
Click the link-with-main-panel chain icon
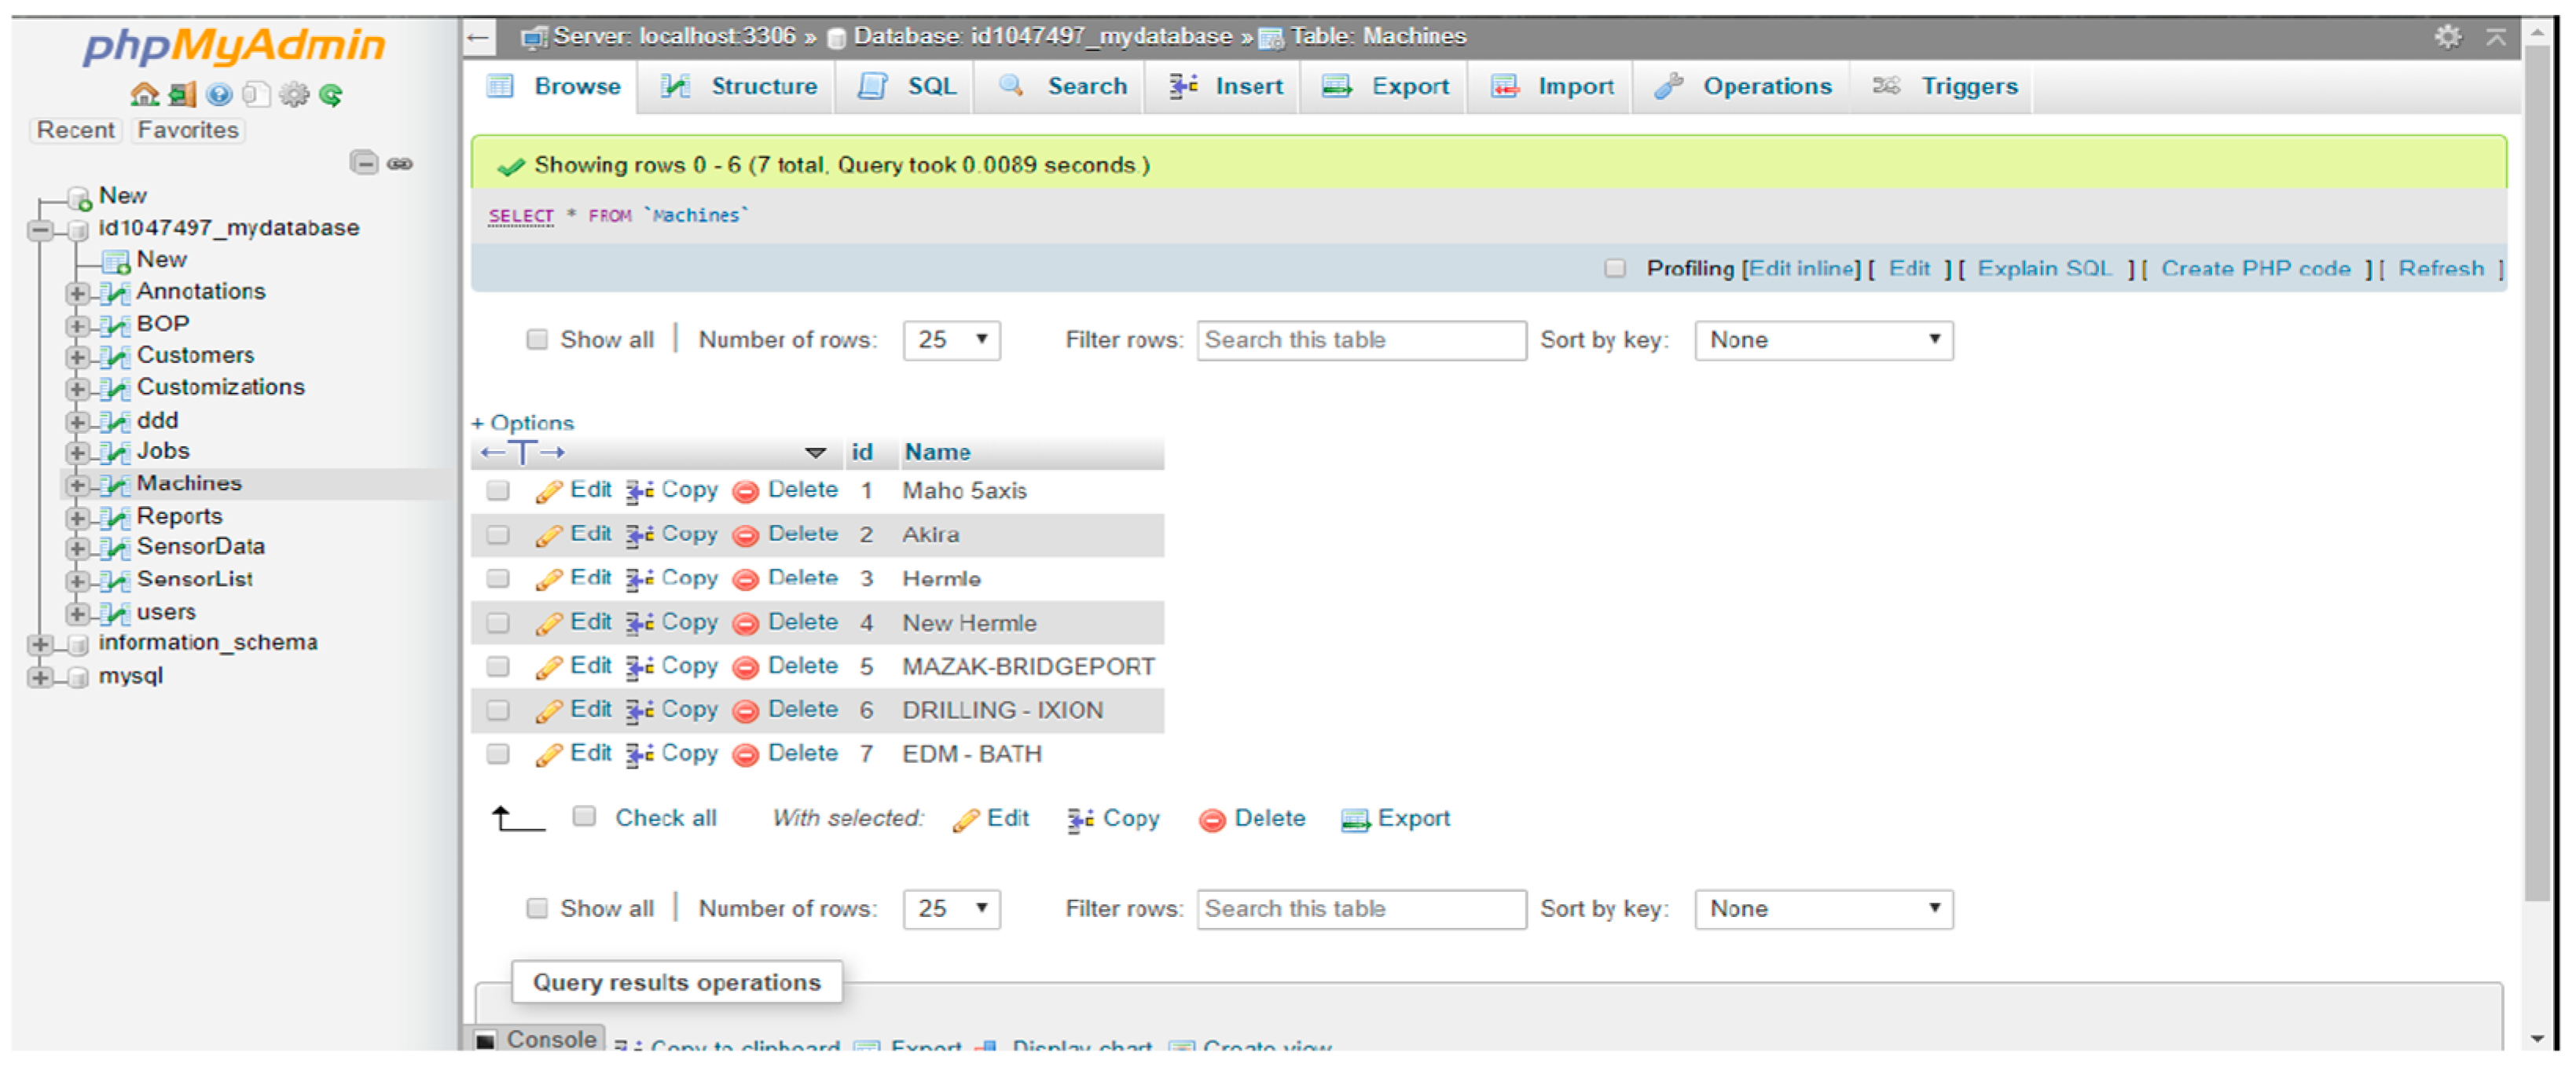[x=400, y=163]
